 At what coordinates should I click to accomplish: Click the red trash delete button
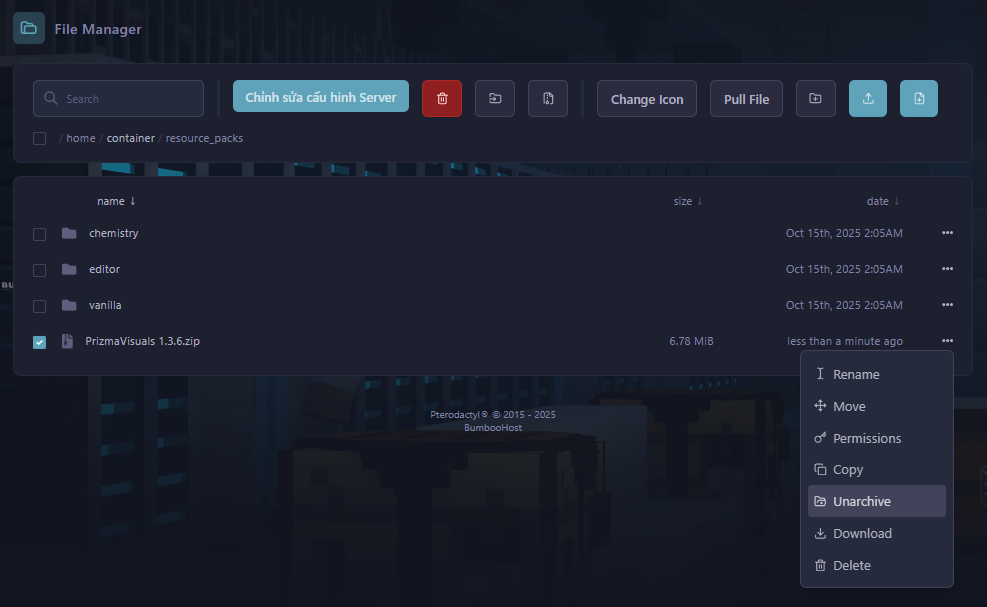click(442, 99)
